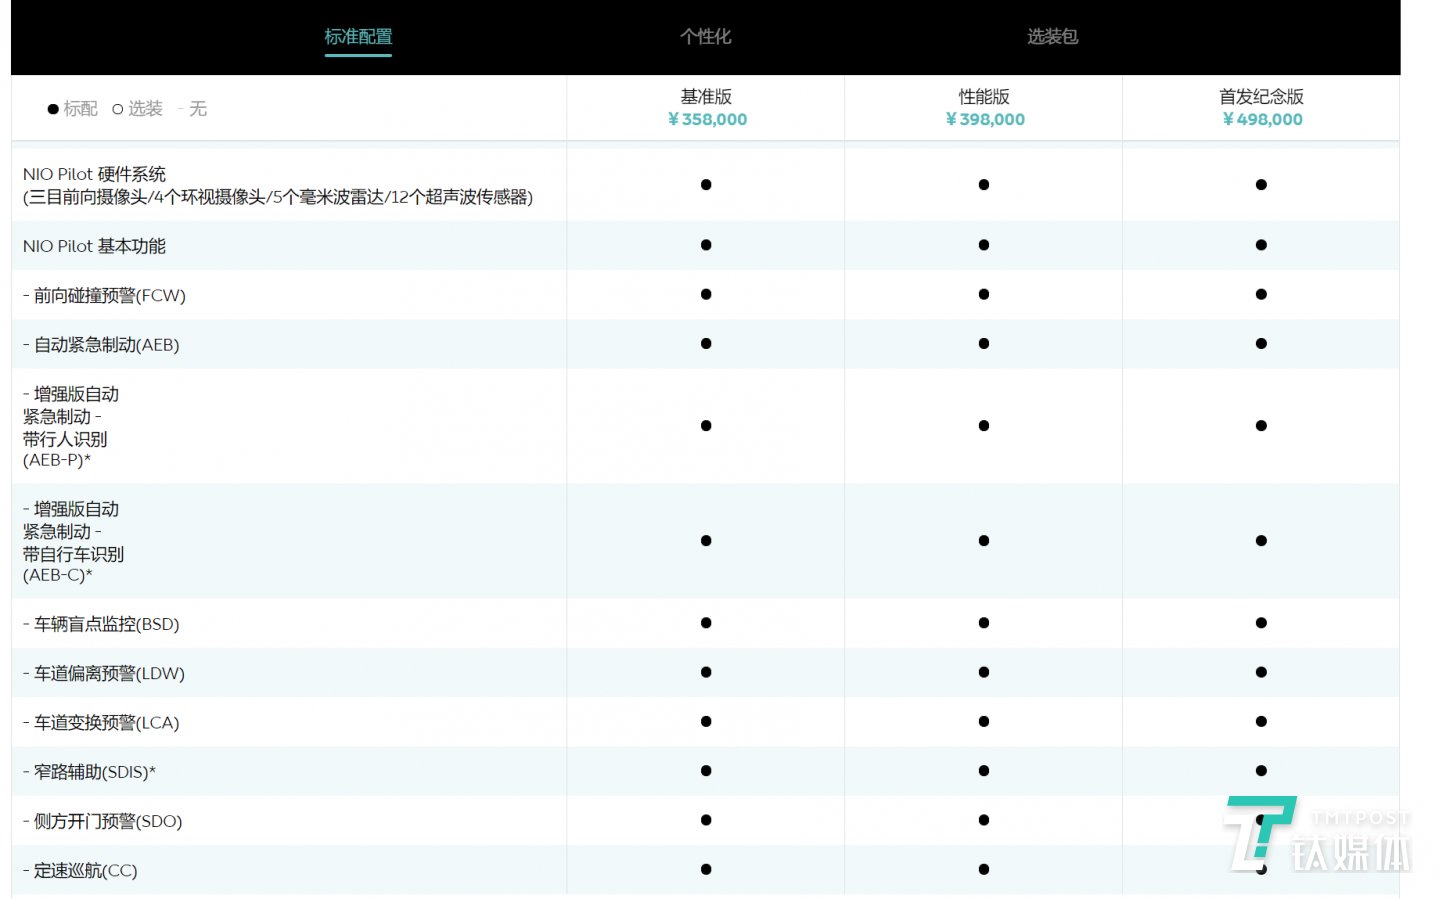Click the ¥498,000 首发纪念版 price
The height and width of the screenshot is (899, 1439).
pyautogui.click(x=1262, y=120)
